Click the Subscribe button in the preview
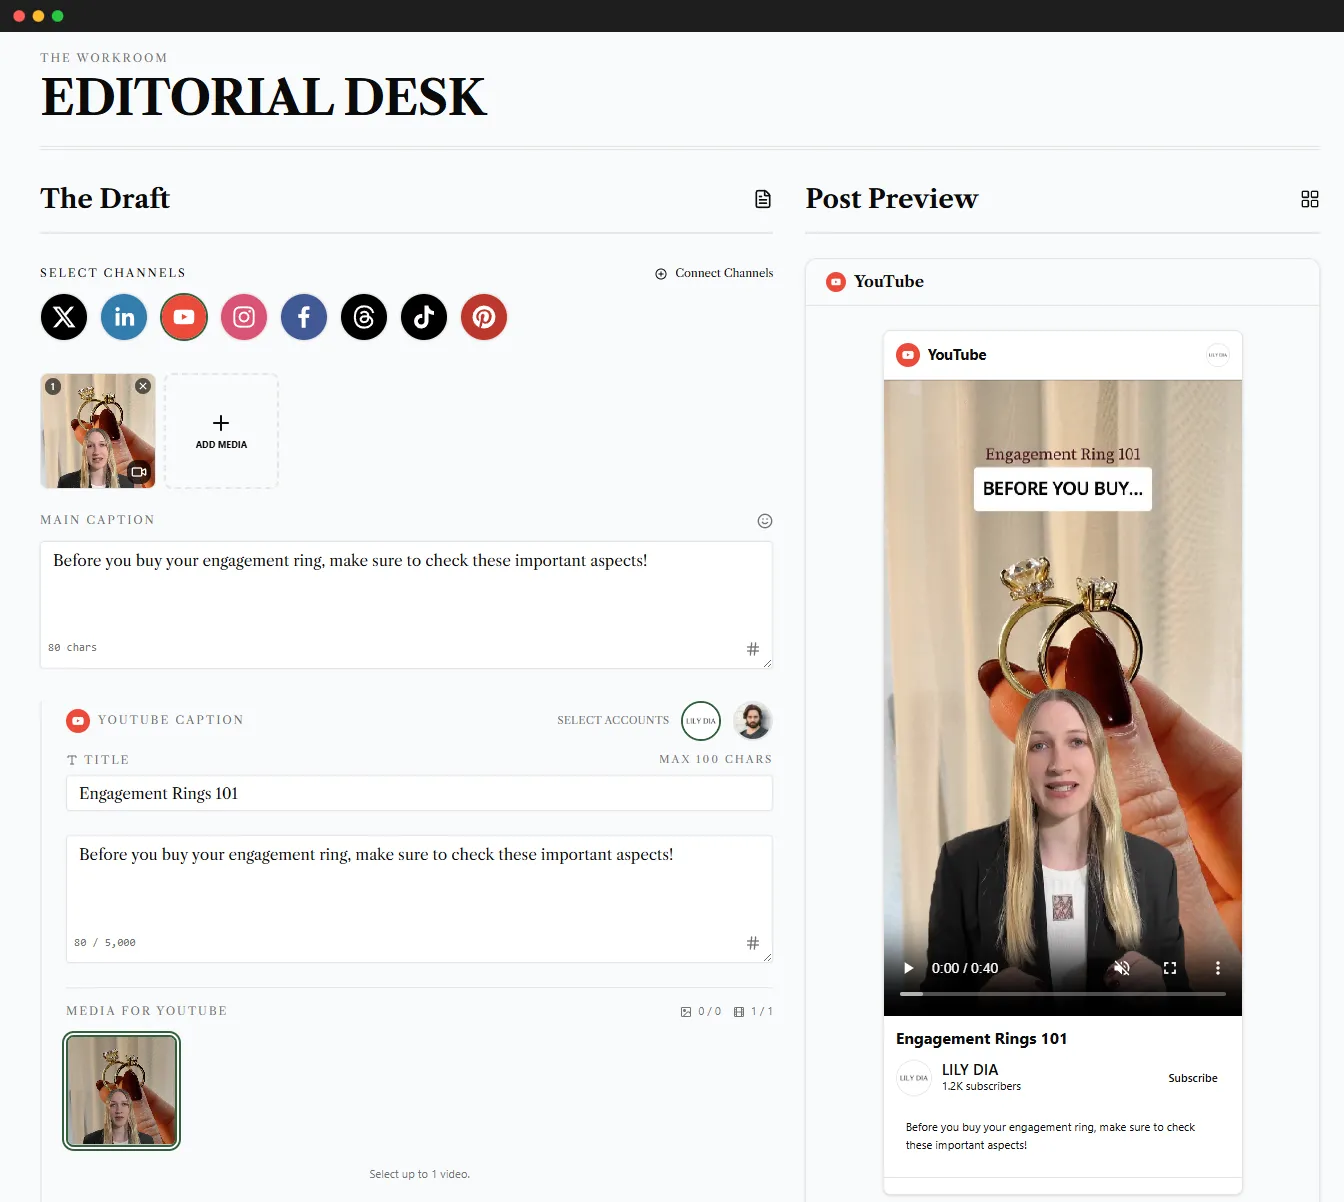1344x1202 pixels. (1192, 1078)
